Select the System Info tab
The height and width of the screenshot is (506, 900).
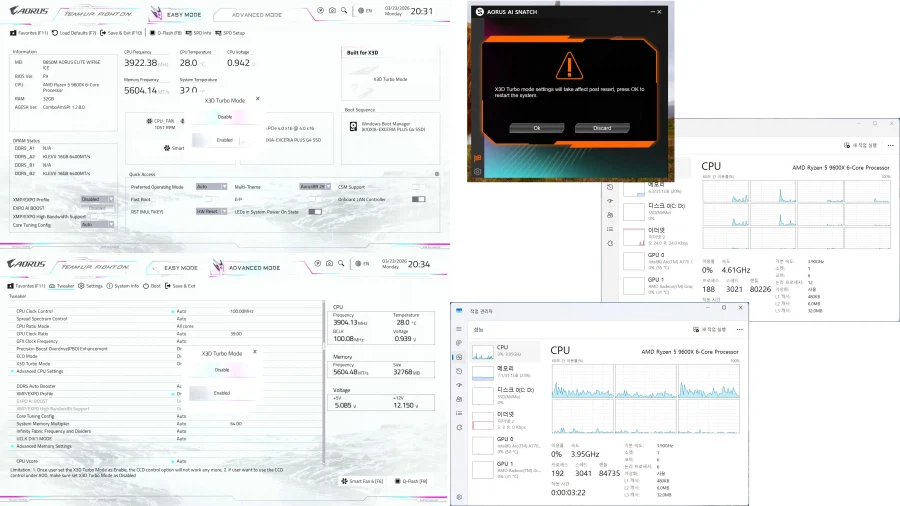pyautogui.click(x=122, y=286)
